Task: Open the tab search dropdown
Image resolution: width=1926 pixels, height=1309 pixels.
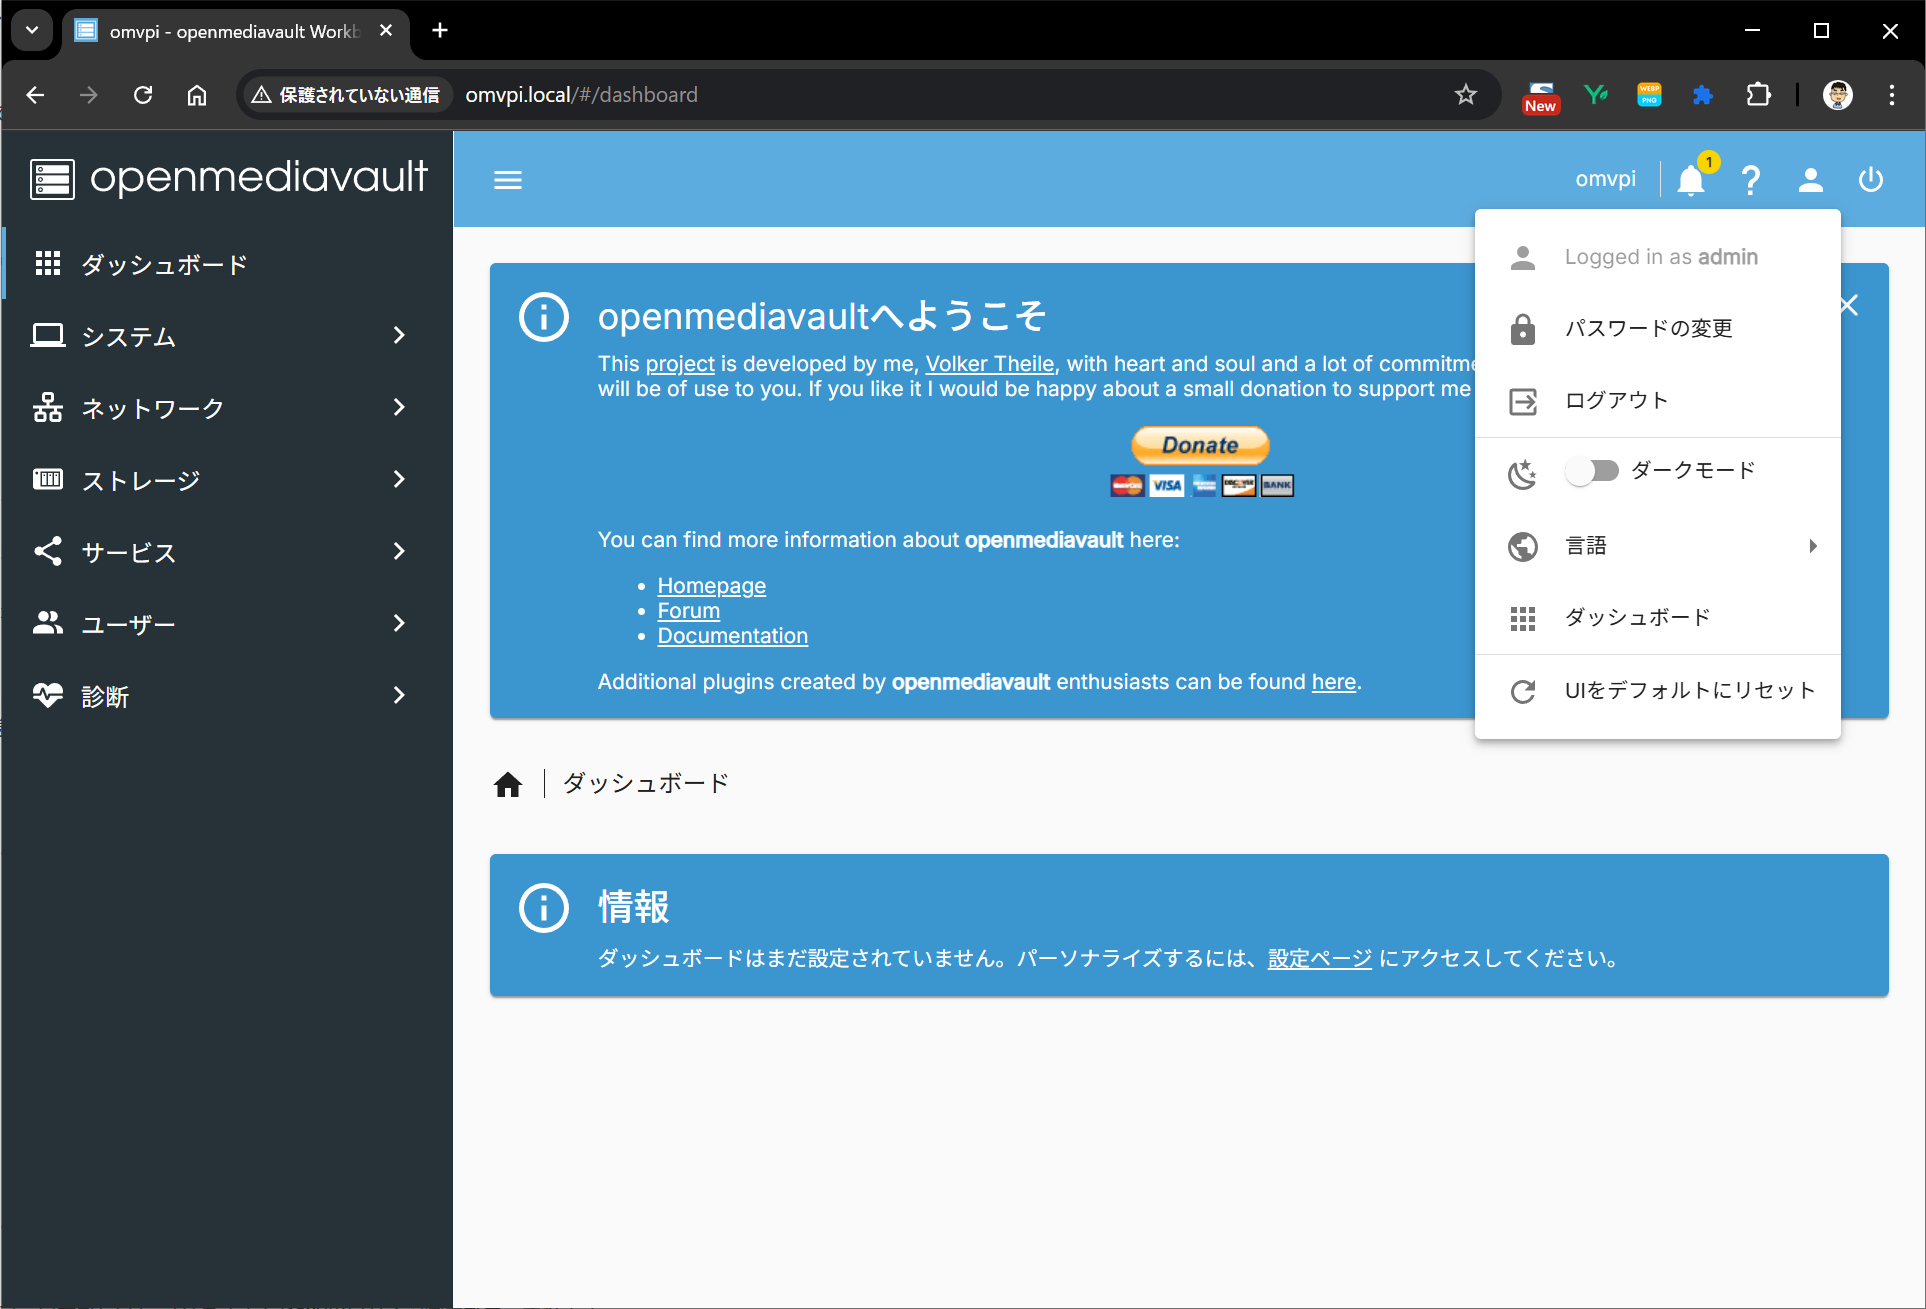Action: [x=32, y=31]
